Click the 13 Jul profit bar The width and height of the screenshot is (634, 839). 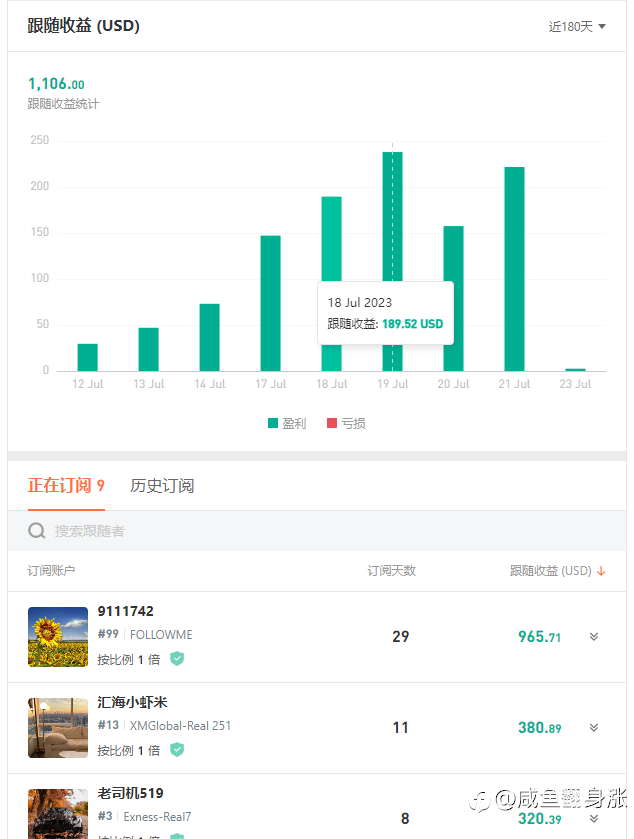(x=149, y=349)
